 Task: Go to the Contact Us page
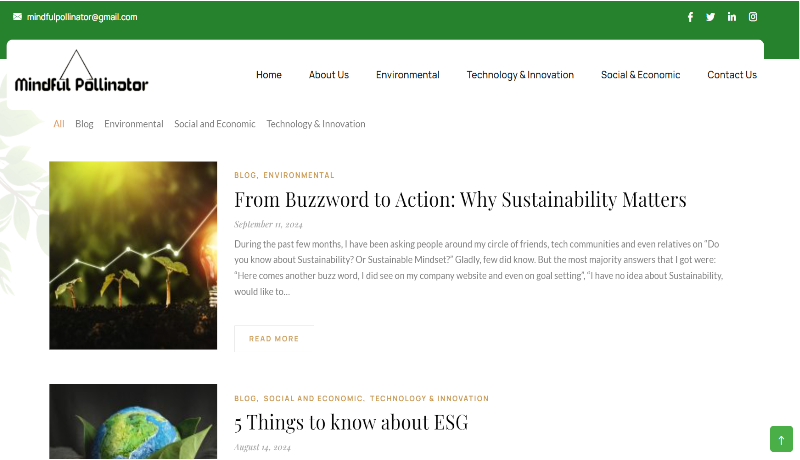click(x=732, y=75)
